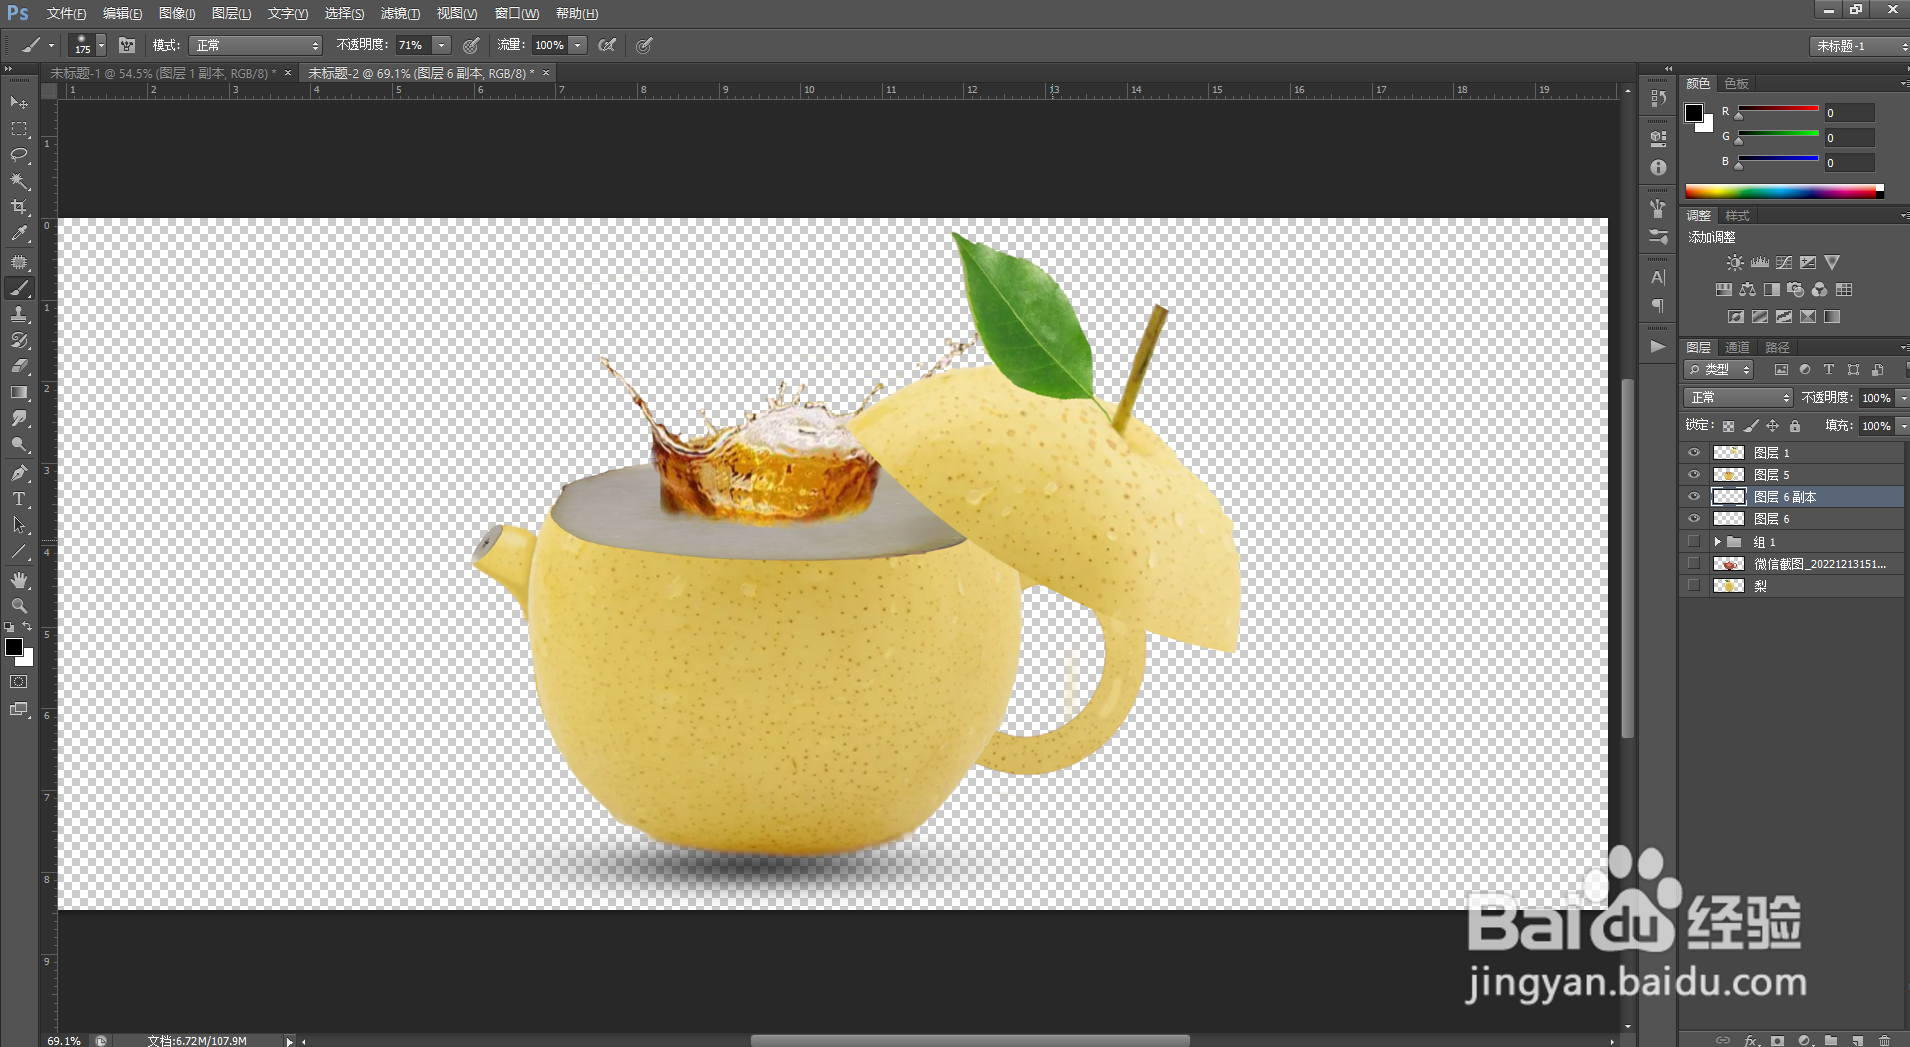Viewport: 1910px width, 1047px height.
Task: Click the blue B slider track
Action: coord(1777,160)
